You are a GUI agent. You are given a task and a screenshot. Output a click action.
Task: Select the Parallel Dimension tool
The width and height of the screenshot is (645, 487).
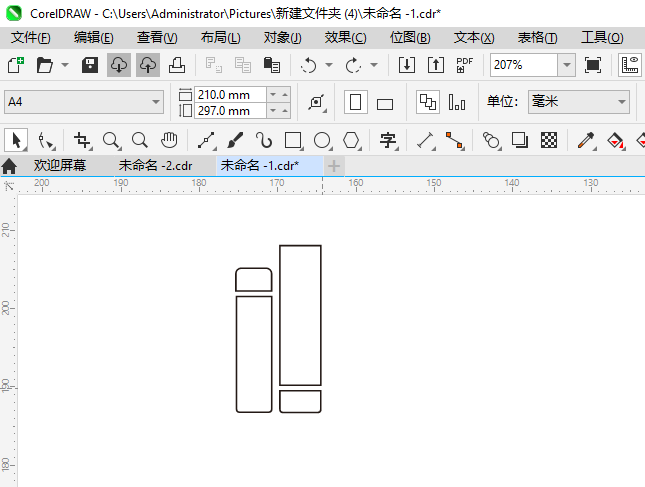coord(426,141)
